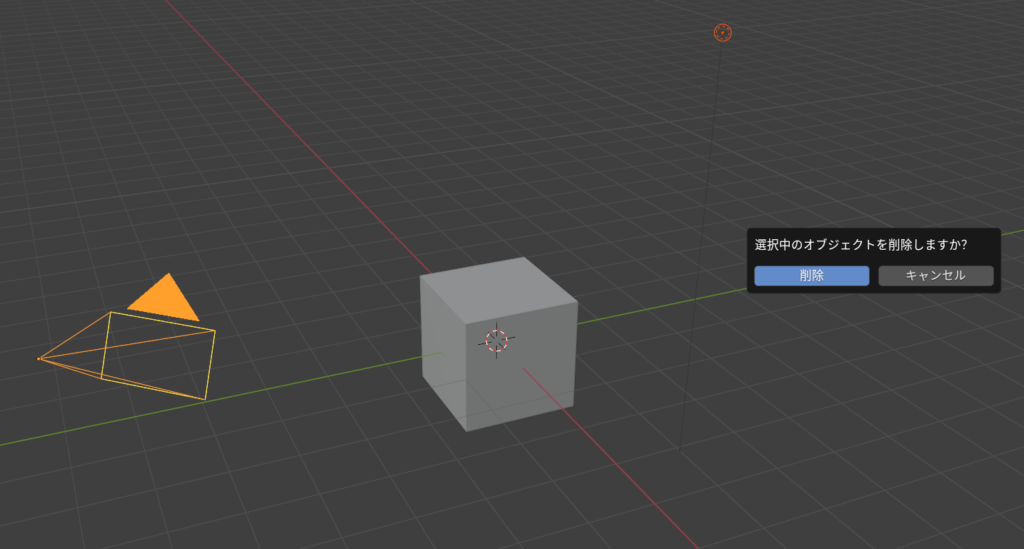
Task: Click the cube's top back corner
Action: (x=526, y=258)
